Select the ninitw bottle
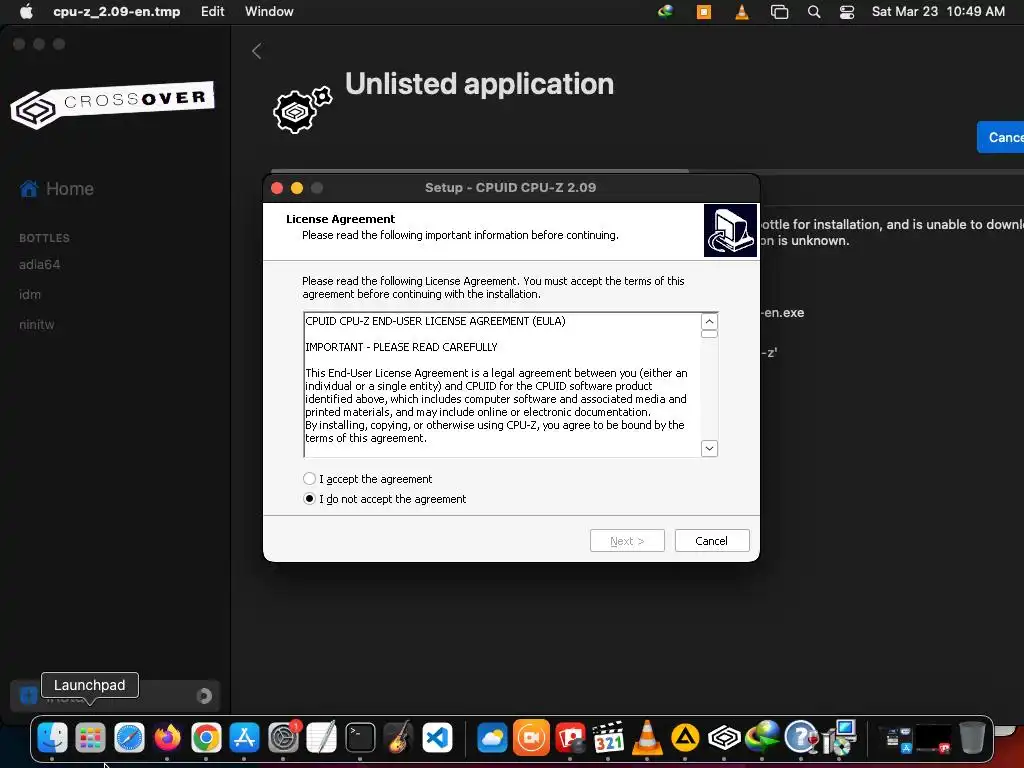 tap(37, 325)
